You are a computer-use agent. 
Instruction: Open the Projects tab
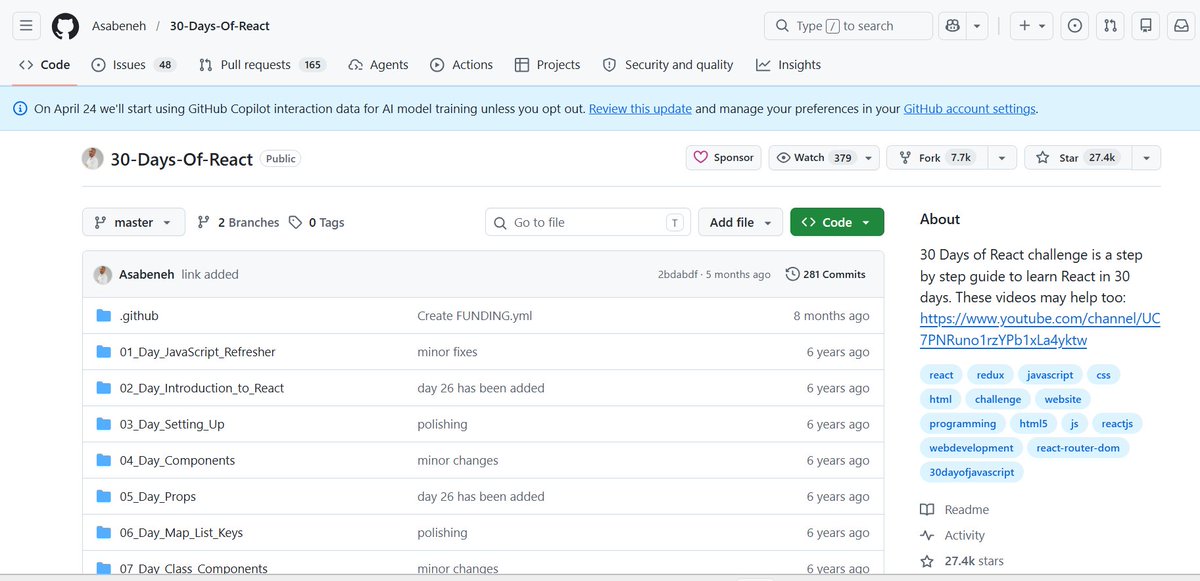click(547, 65)
